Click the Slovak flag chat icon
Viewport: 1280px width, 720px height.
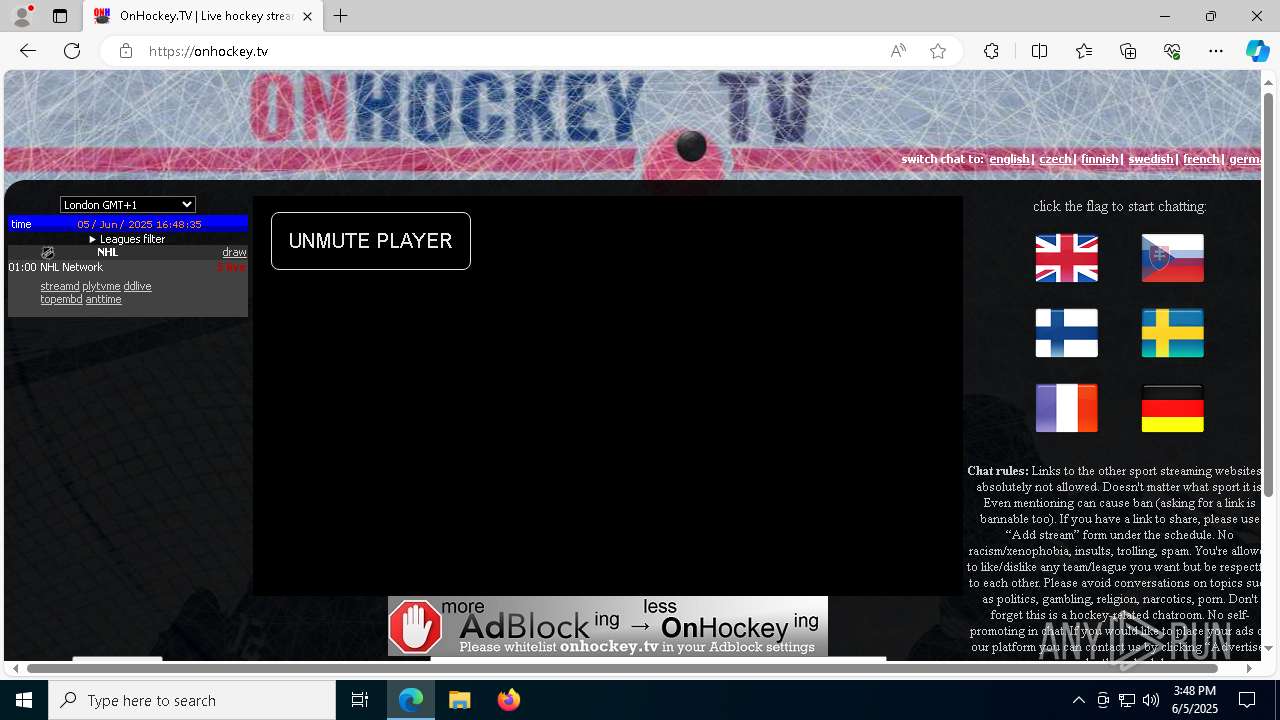[x=1172, y=258]
